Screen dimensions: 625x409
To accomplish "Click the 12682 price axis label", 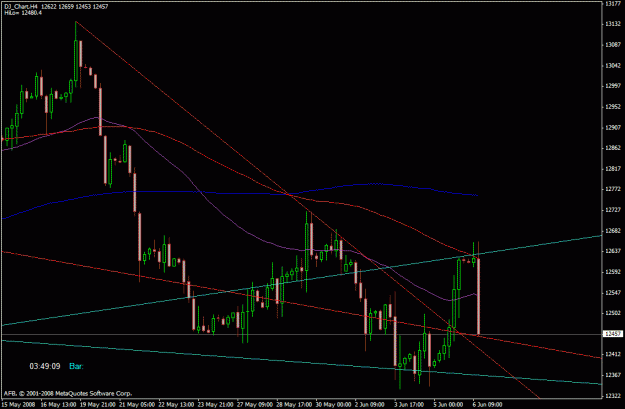I will pyautogui.click(x=613, y=230).
